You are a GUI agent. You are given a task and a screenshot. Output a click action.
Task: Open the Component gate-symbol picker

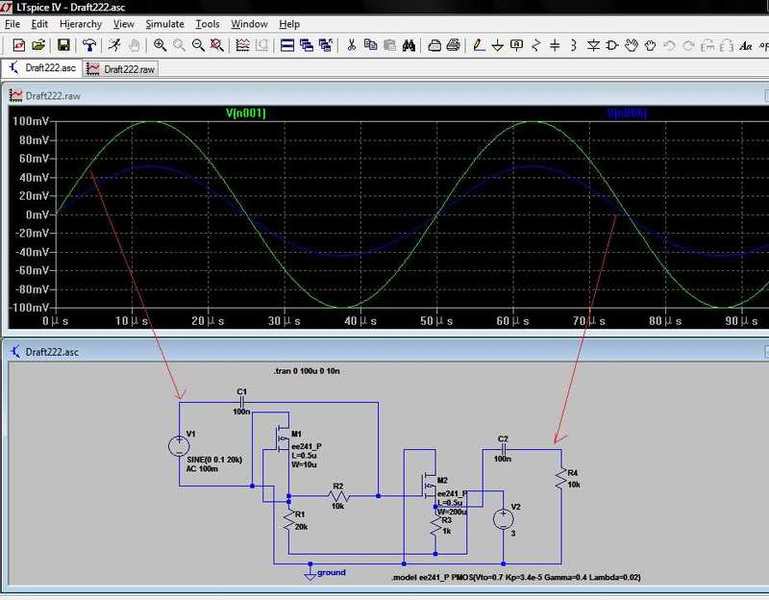612,46
